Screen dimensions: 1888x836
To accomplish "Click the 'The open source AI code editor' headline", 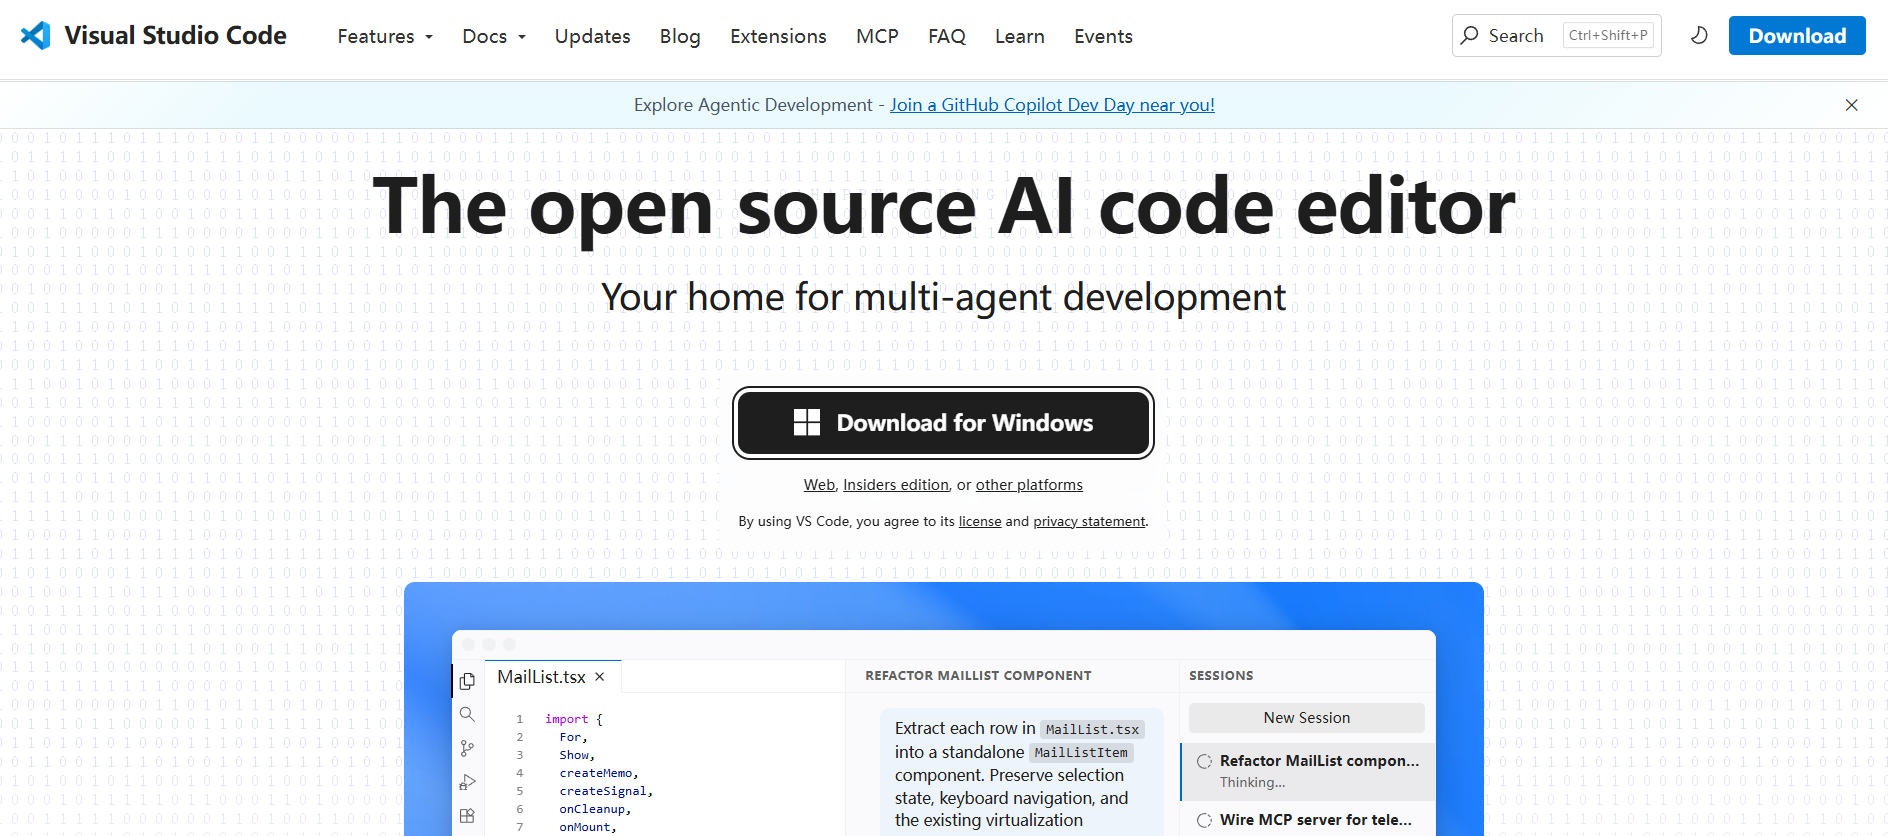I will coord(944,207).
